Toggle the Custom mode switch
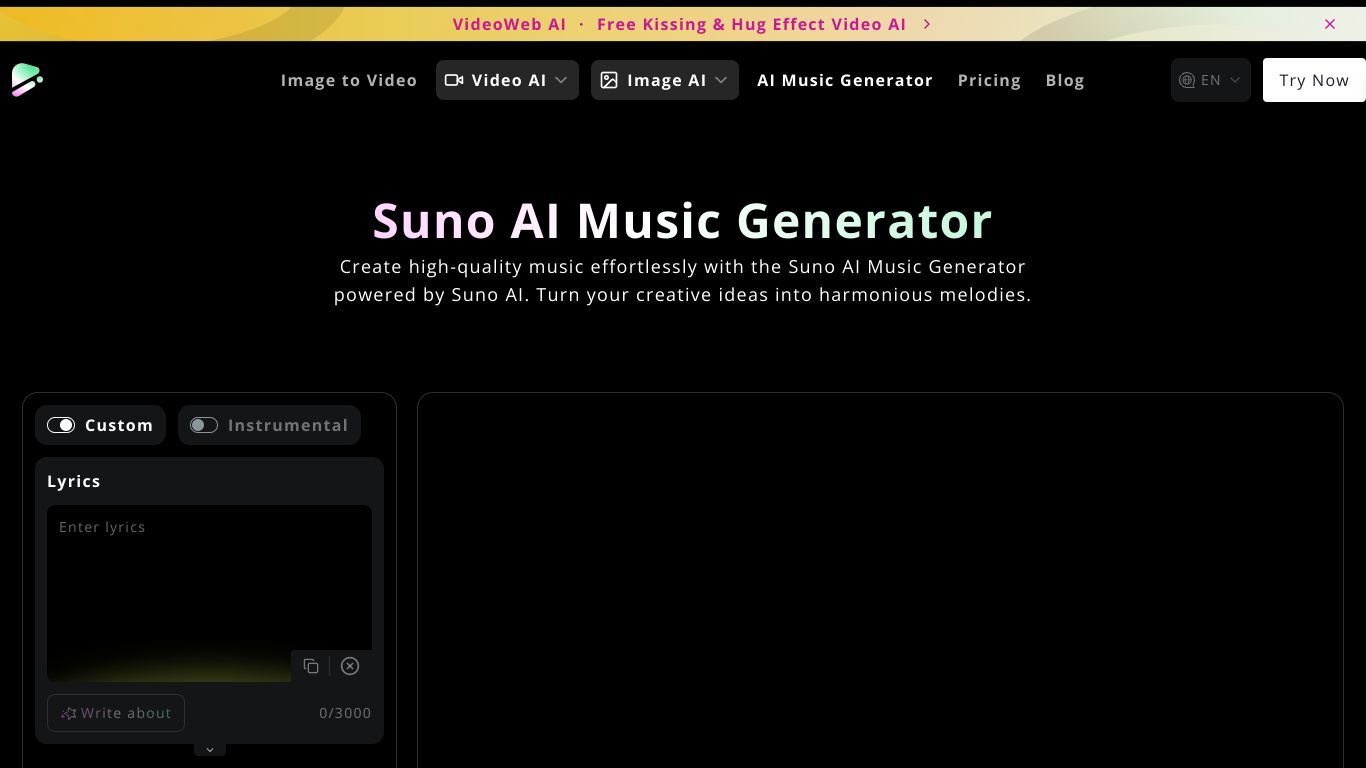Screen dimensions: 1366x768 [61, 425]
